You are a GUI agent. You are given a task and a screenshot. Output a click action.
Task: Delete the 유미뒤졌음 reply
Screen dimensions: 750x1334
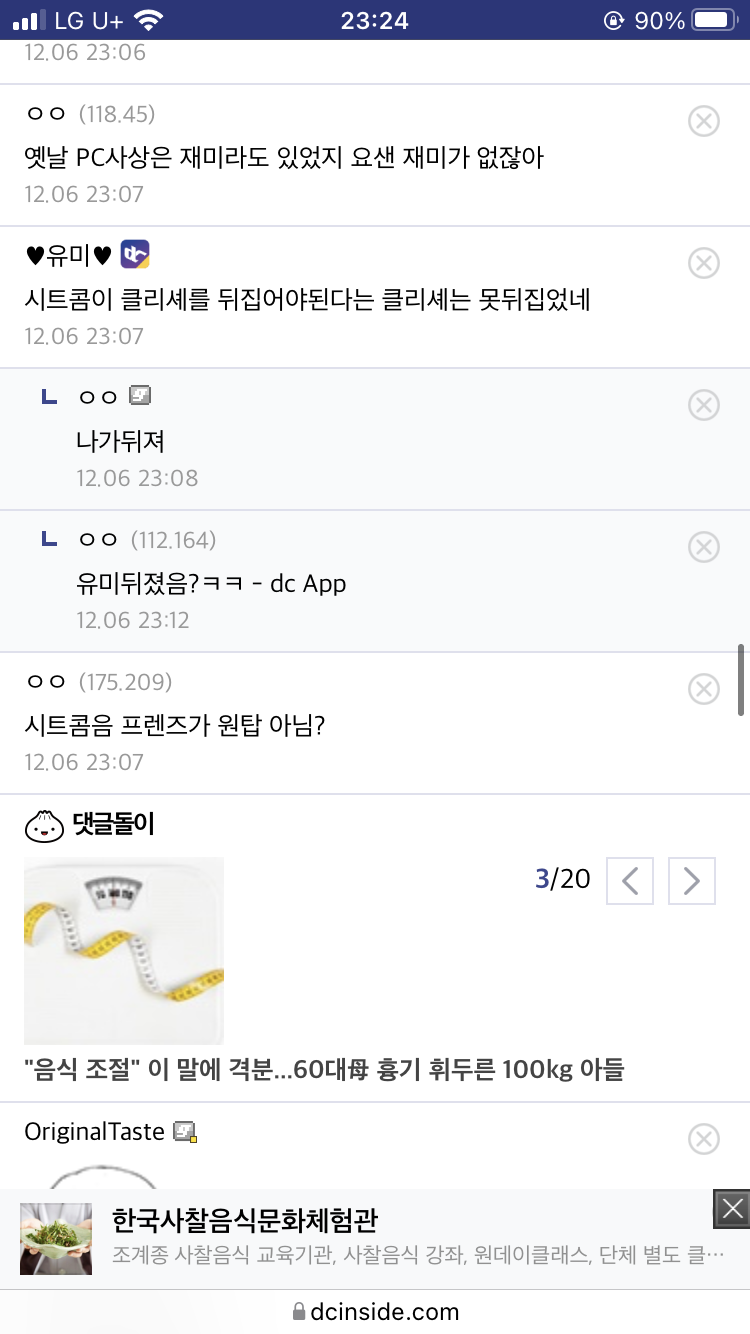tap(704, 547)
